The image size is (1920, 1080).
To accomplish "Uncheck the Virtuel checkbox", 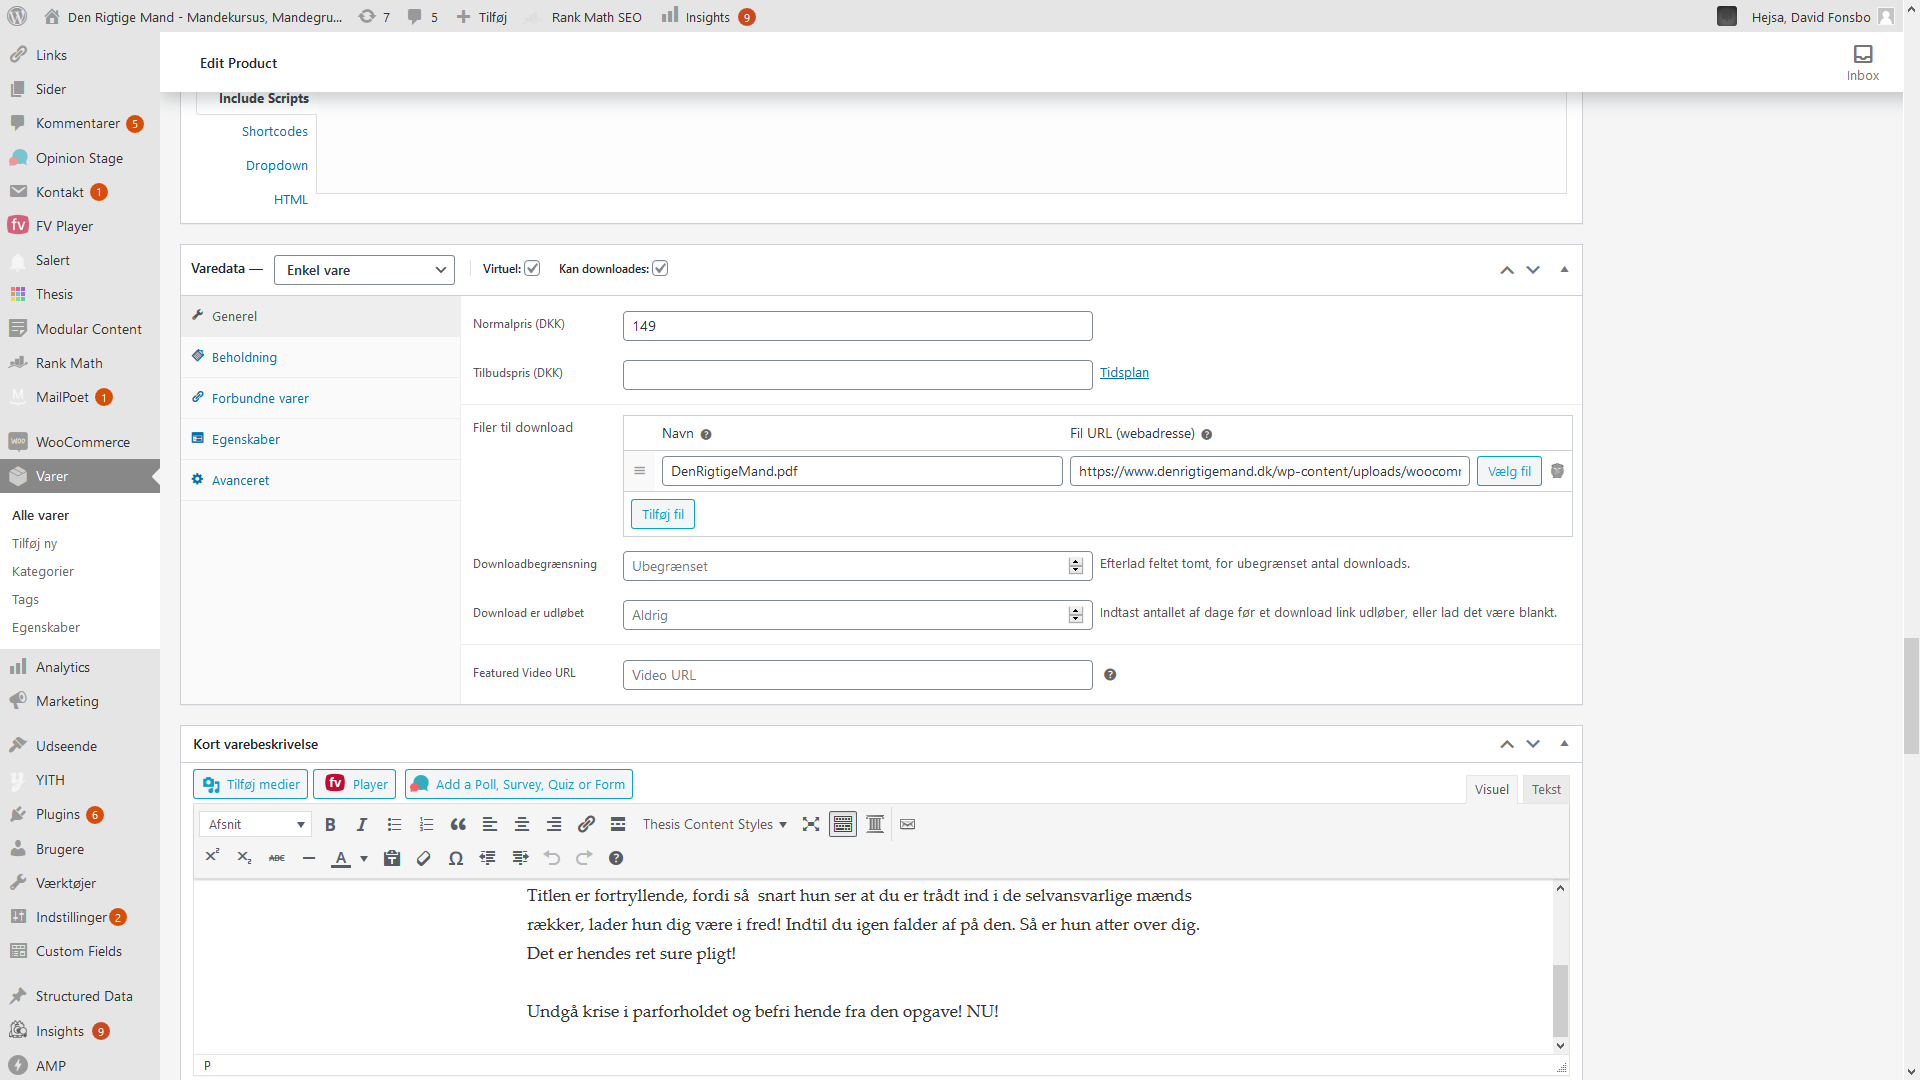I will (x=533, y=269).
